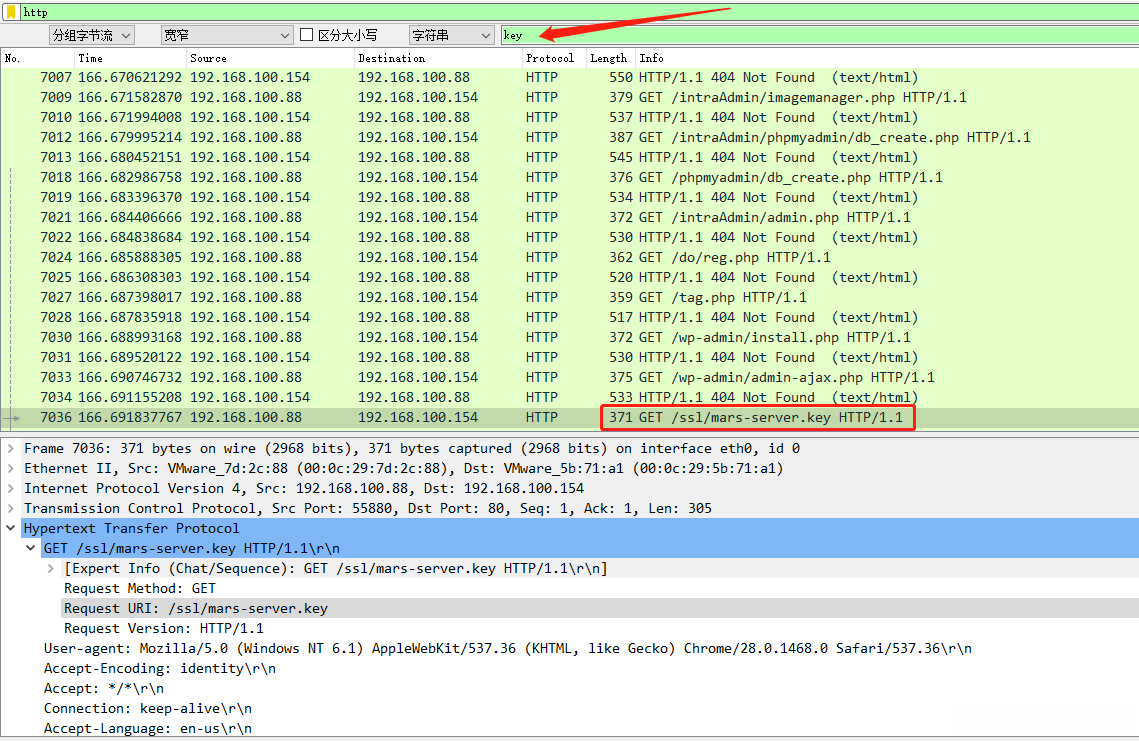Image resolution: width=1139 pixels, height=741 pixels.
Task: Sort by the Info column header
Action: 887,58
